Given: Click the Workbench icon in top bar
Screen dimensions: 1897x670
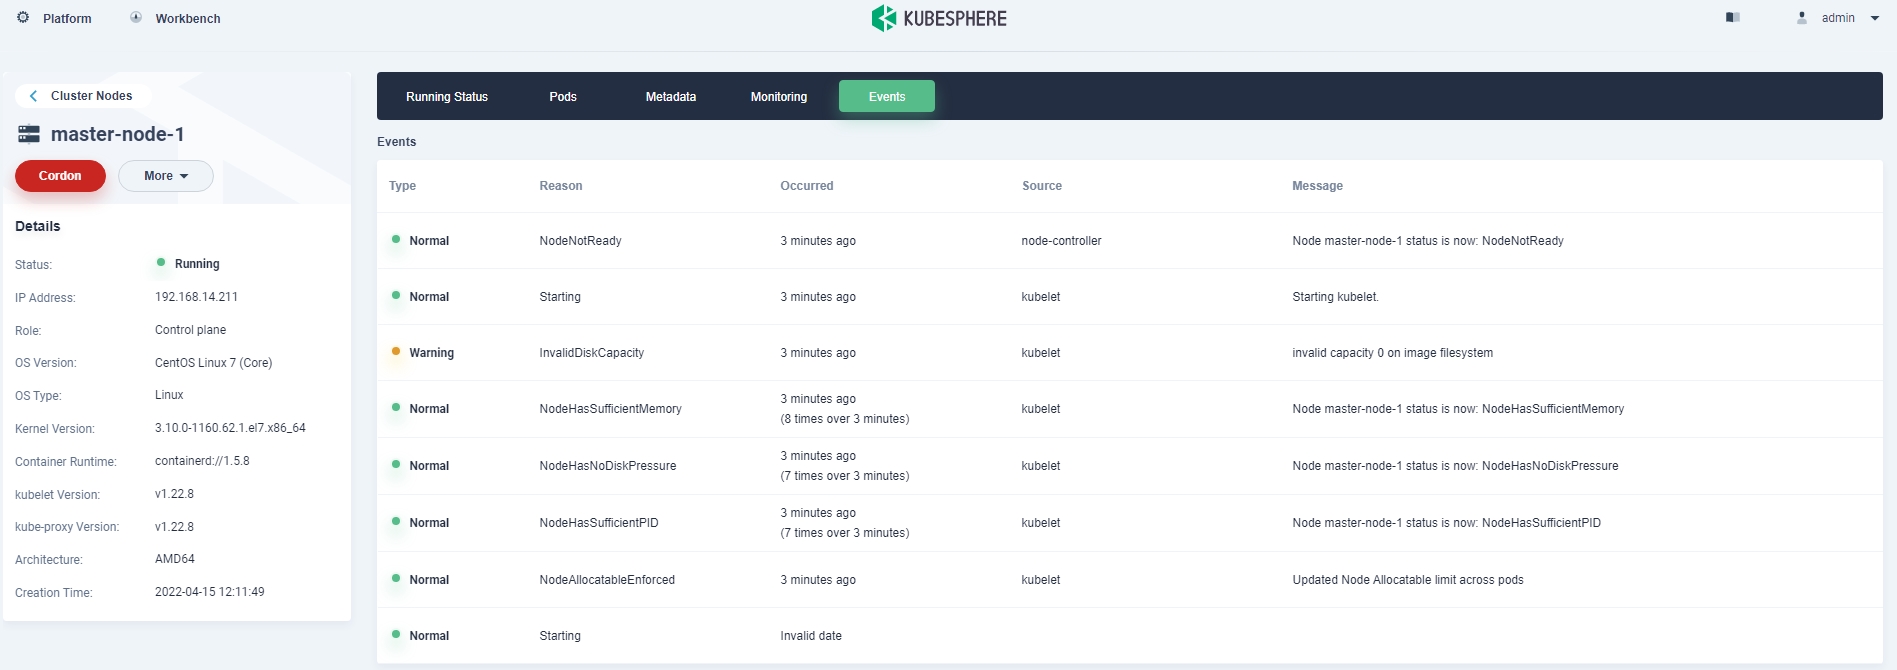Looking at the screenshot, I should [x=136, y=18].
